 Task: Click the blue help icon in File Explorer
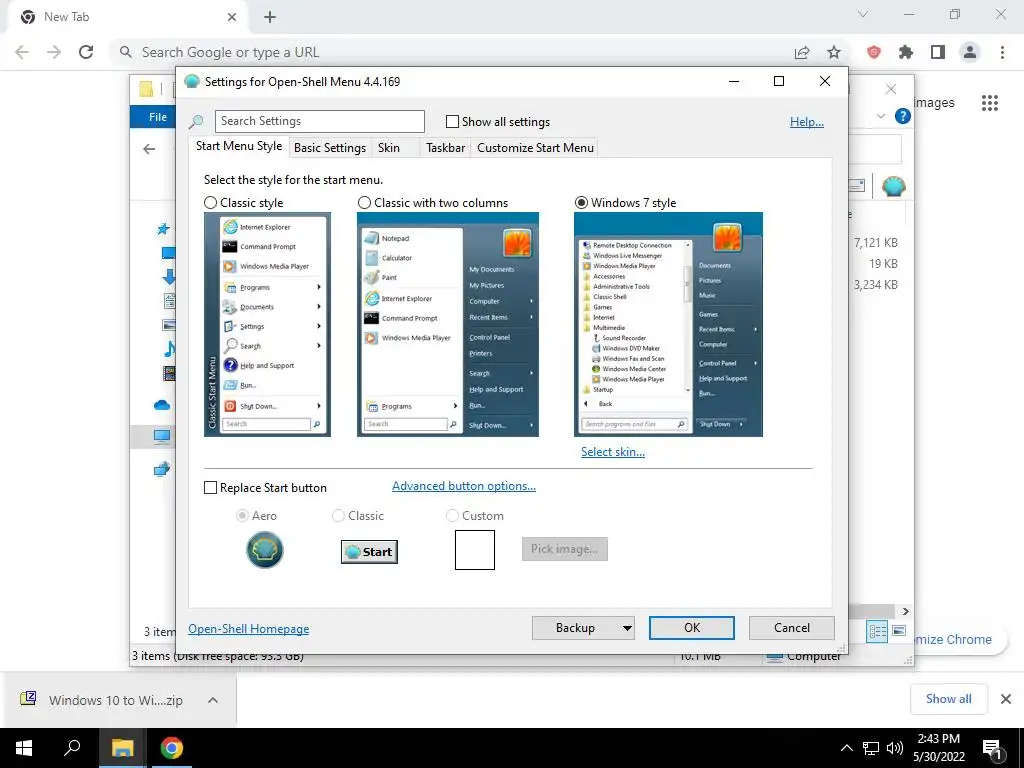(903, 116)
